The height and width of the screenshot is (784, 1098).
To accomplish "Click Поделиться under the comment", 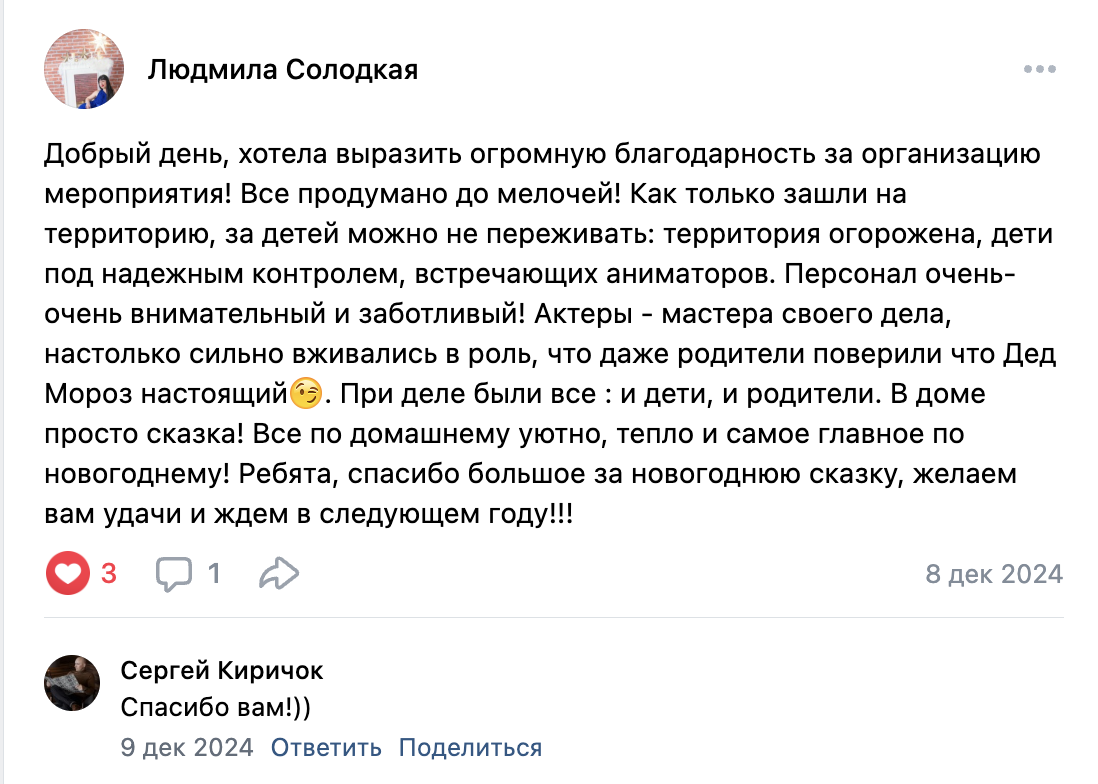I will tap(470, 747).
